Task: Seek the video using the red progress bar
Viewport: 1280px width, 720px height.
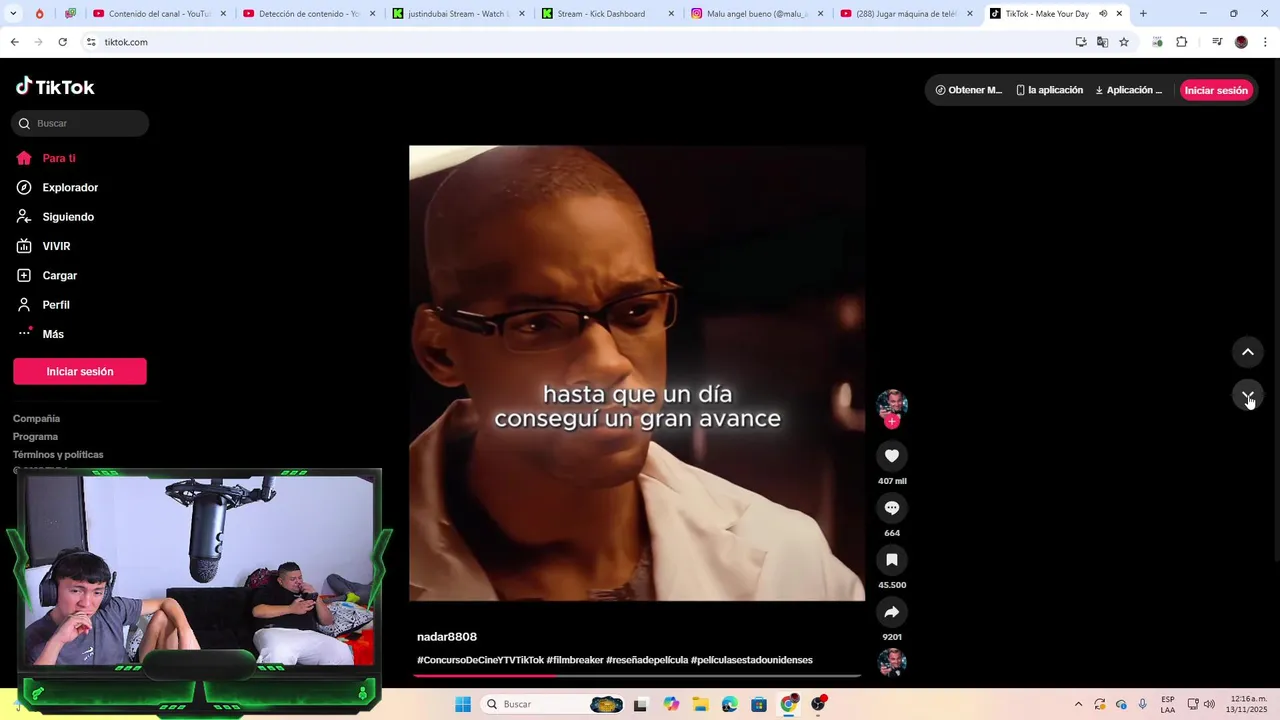Action: pyautogui.click(x=637, y=676)
